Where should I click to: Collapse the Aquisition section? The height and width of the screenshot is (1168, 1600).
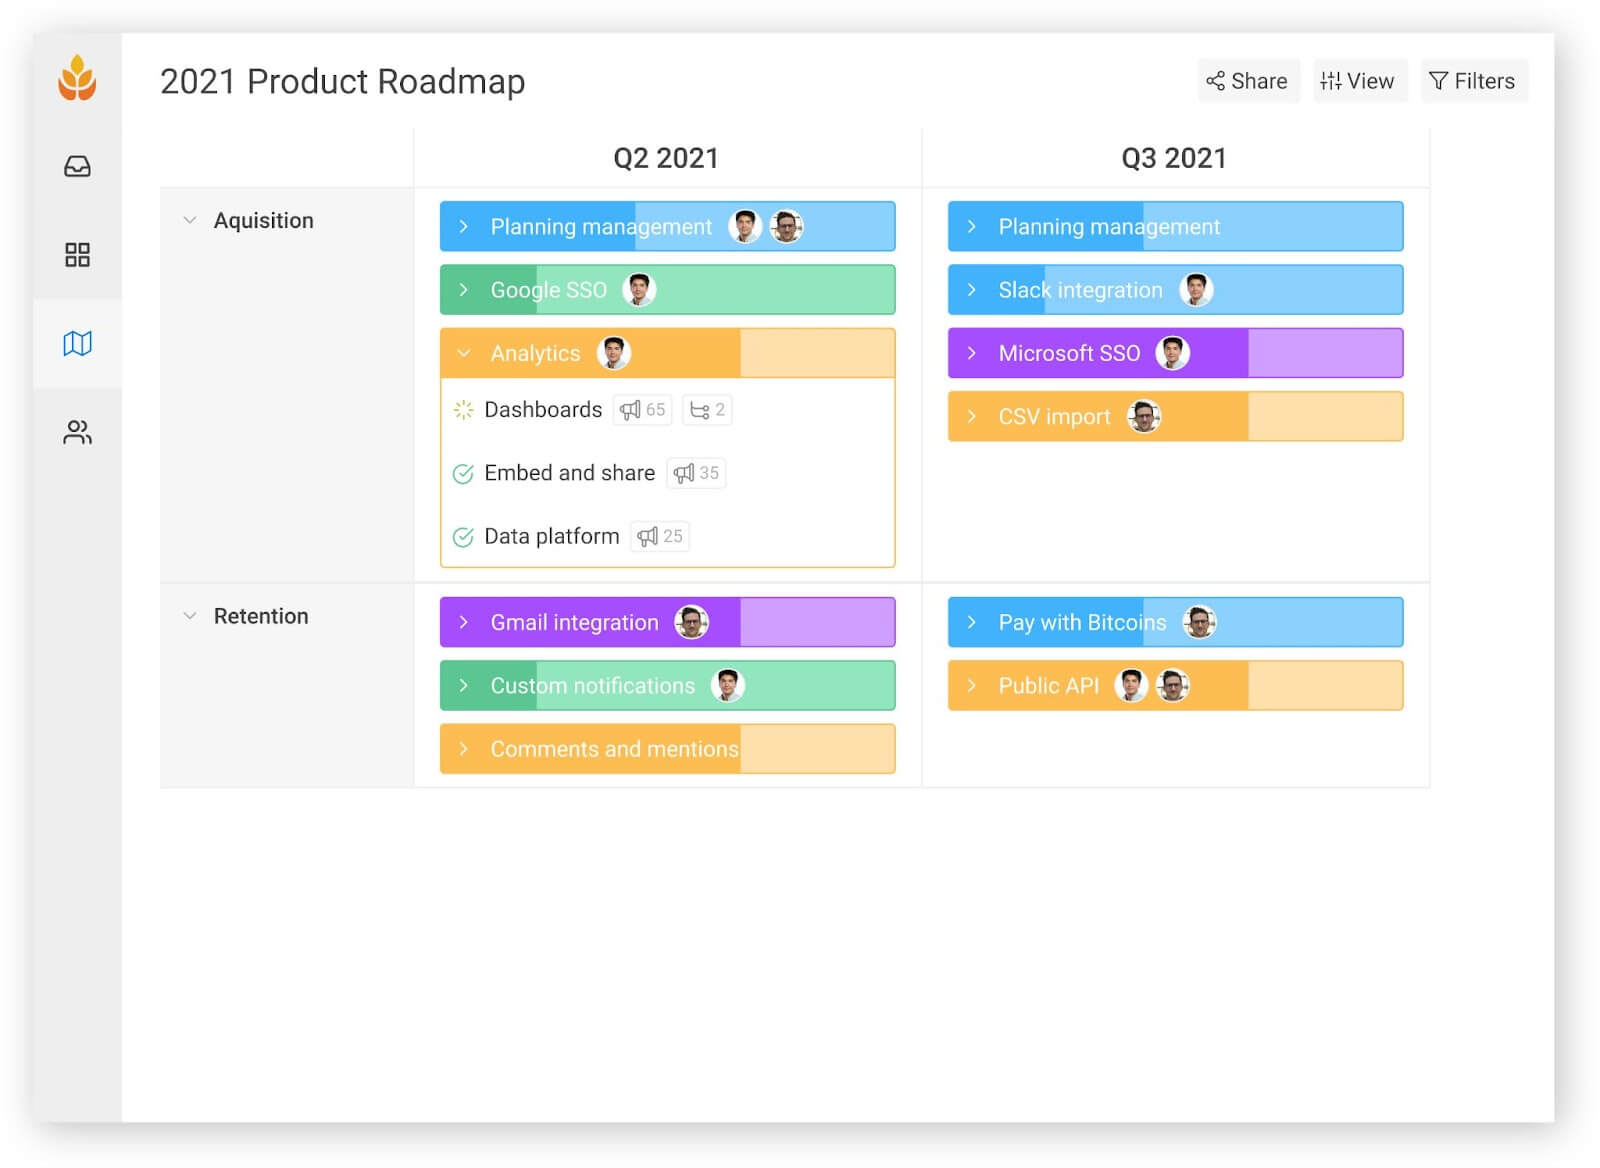point(188,220)
